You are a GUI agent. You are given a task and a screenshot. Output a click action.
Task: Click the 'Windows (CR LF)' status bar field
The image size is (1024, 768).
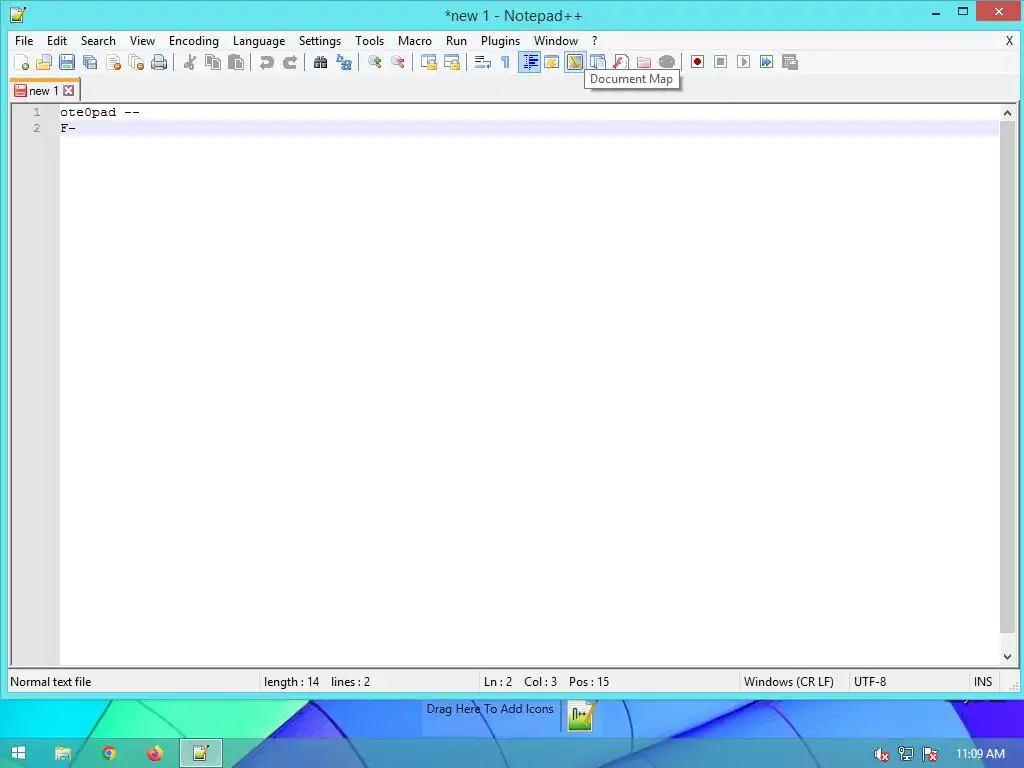(789, 682)
